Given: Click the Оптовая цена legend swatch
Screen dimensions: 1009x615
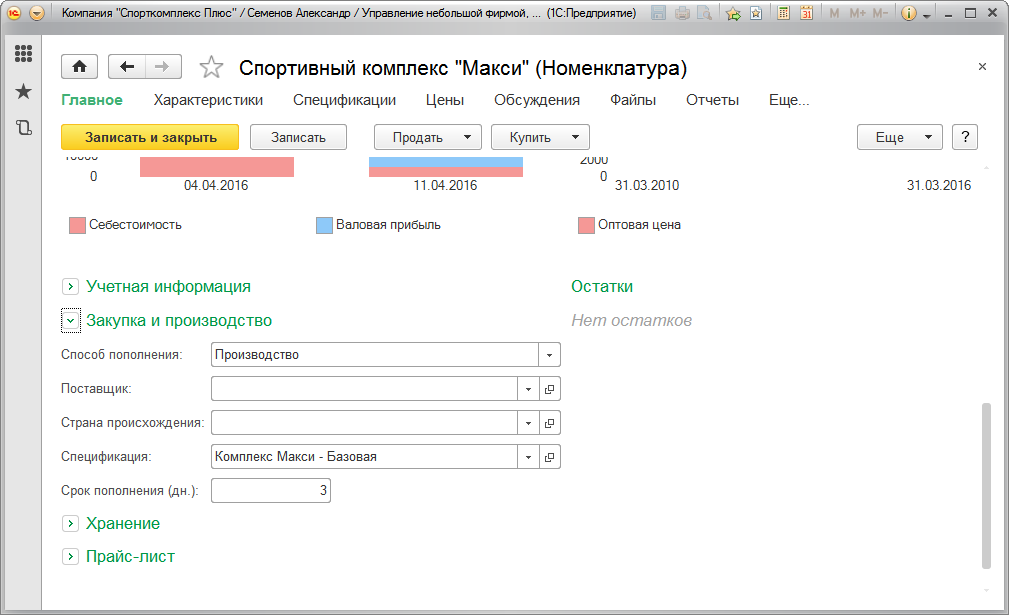Looking at the screenshot, I should pyautogui.click(x=586, y=225).
